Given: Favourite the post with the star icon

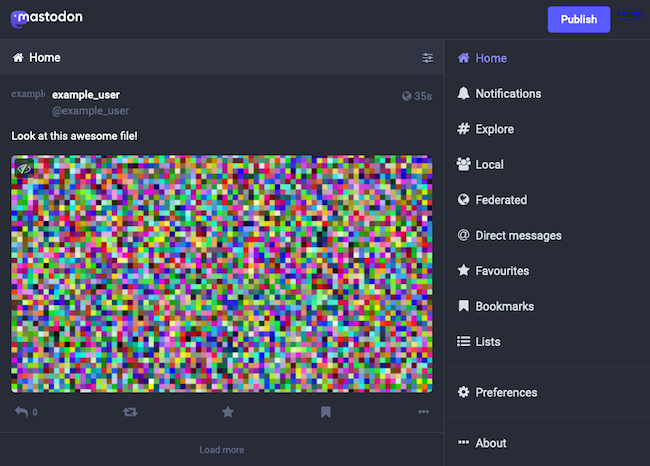Looking at the screenshot, I should (228, 411).
